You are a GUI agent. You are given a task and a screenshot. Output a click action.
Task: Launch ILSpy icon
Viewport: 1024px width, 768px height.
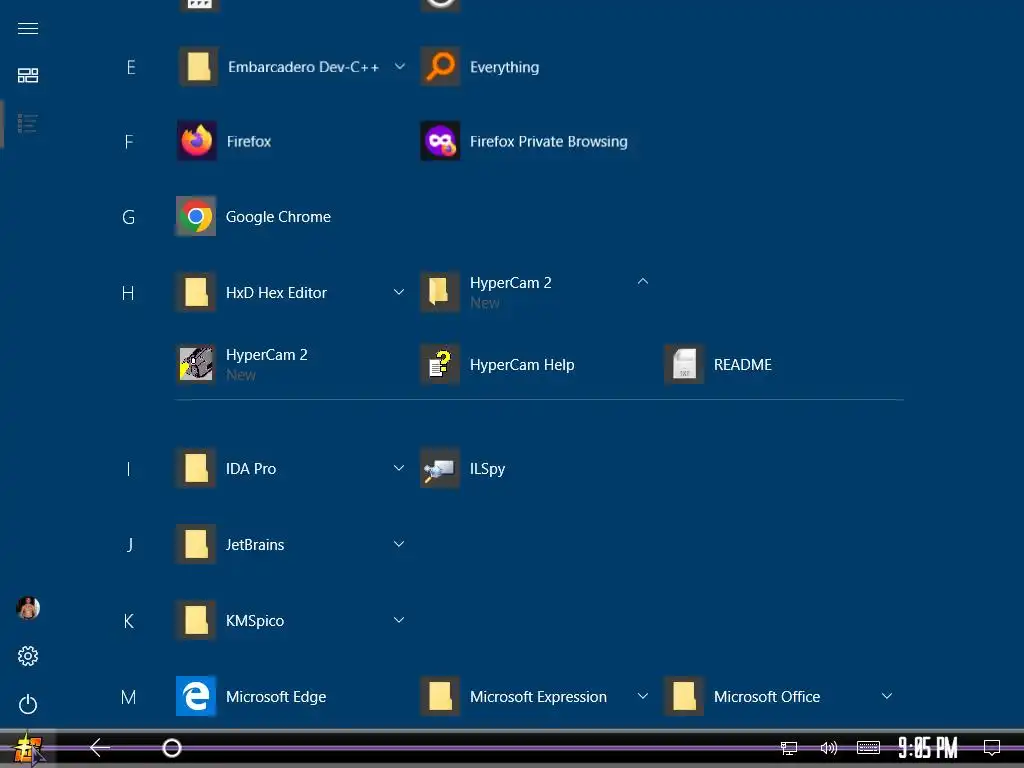(x=440, y=468)
